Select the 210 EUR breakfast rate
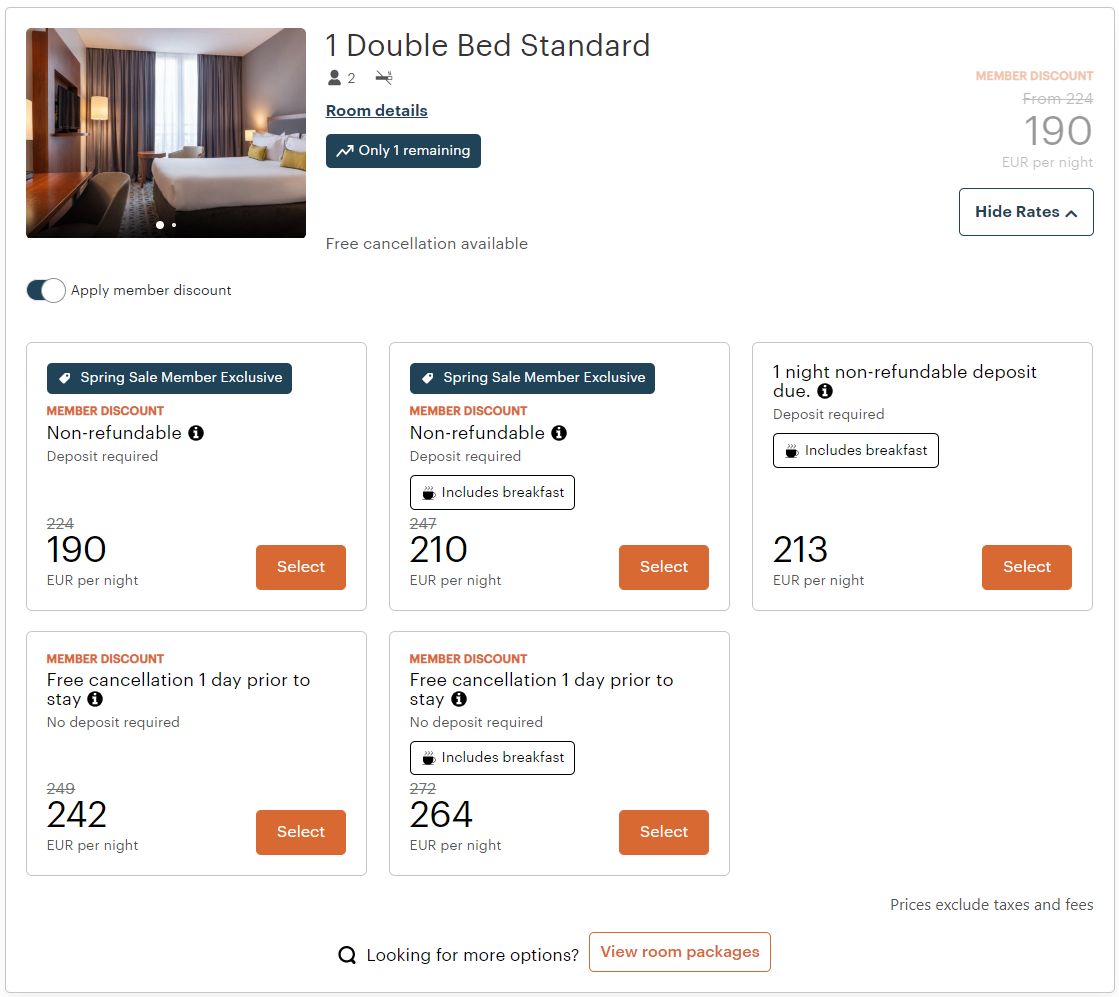1119x997 pixels. coord(664,567)
